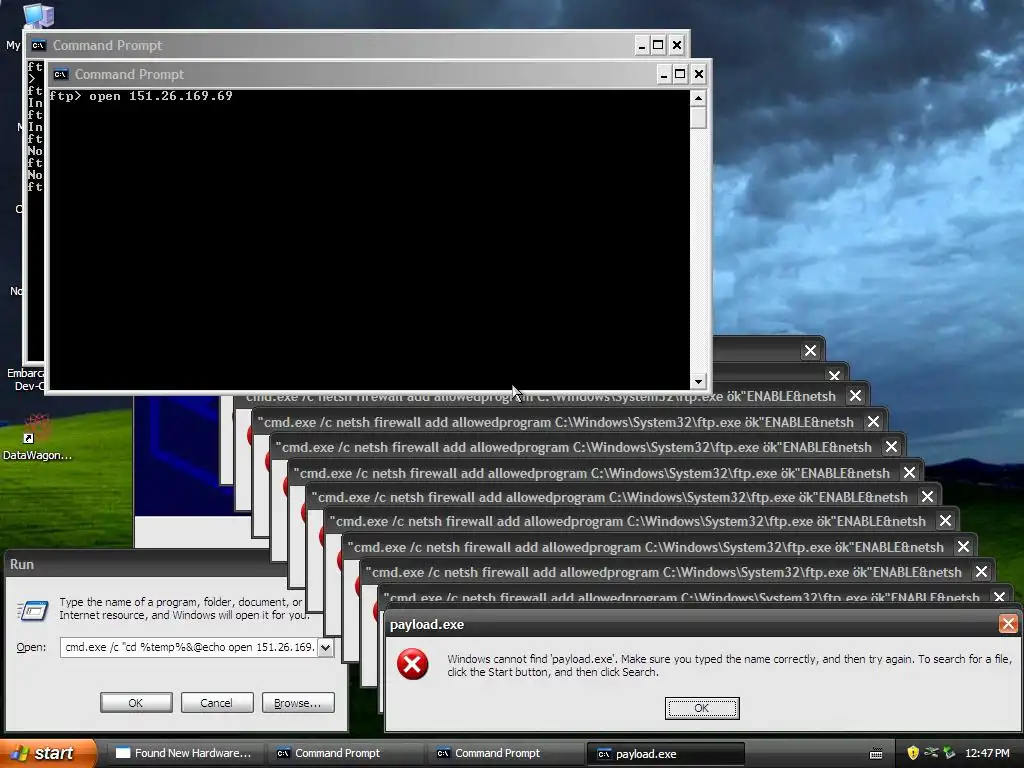Viewport: 1024px width, 768px height.
Task: Open DataWagon desktop shortcut
Action: click(37, 438)
